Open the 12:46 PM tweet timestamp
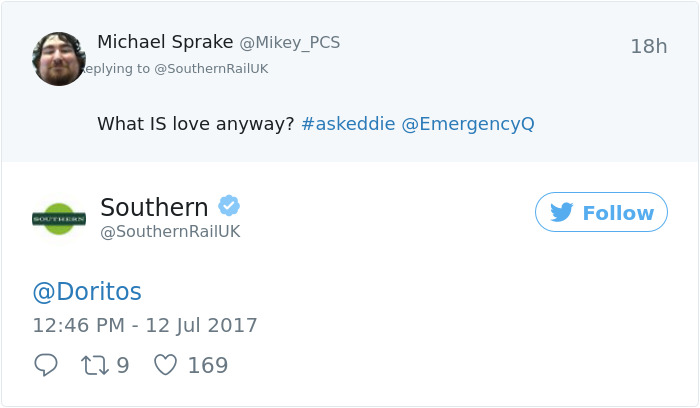Screen dimensions: 700x408 (x=145, y=325)
